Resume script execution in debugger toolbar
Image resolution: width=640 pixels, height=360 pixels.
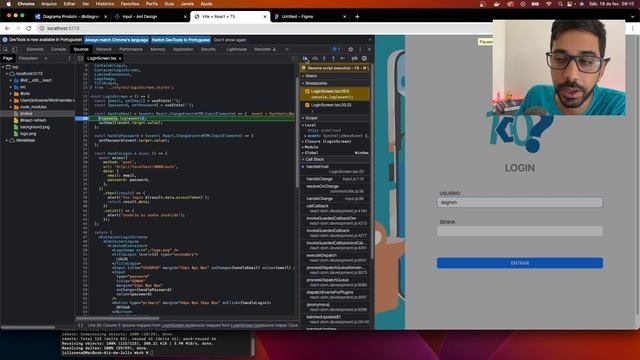click(305, 59)
